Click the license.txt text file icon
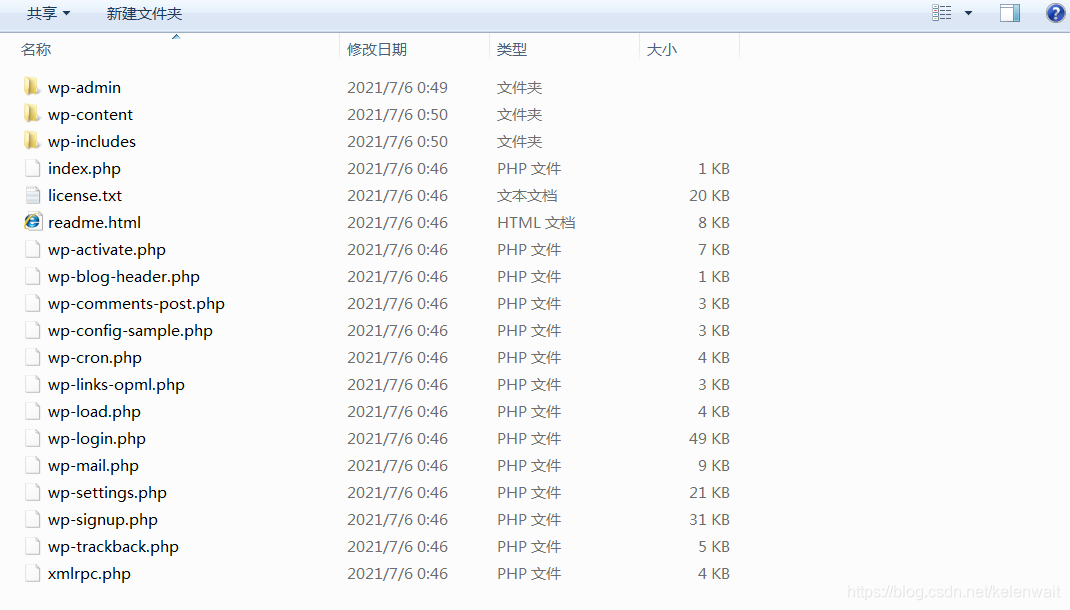The height and width of the screenshot is (610, 1070). coord(32,195)
